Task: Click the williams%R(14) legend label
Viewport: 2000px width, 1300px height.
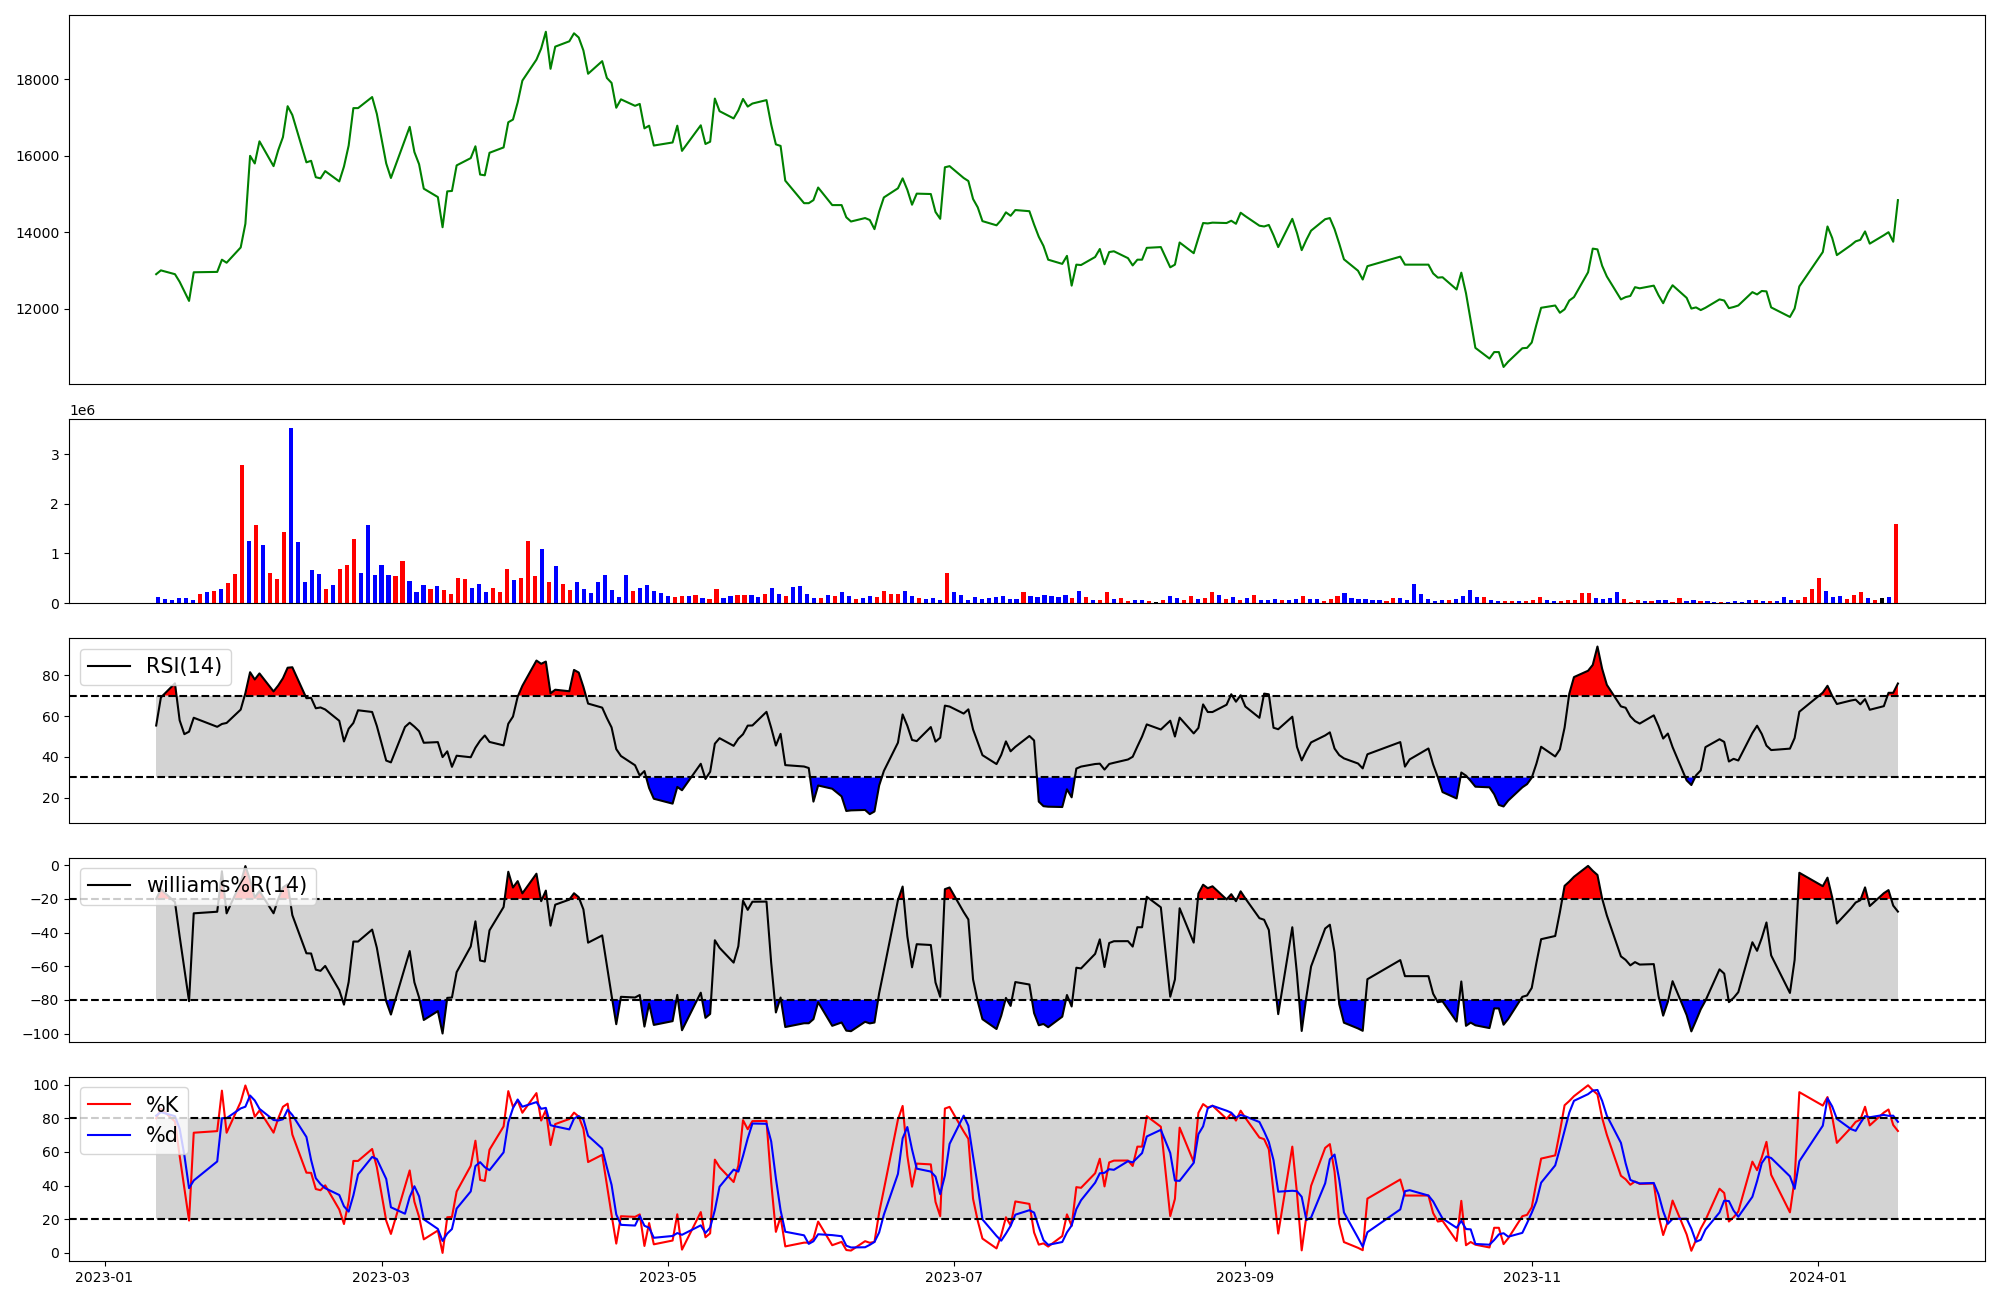Action: pos(226,885)
